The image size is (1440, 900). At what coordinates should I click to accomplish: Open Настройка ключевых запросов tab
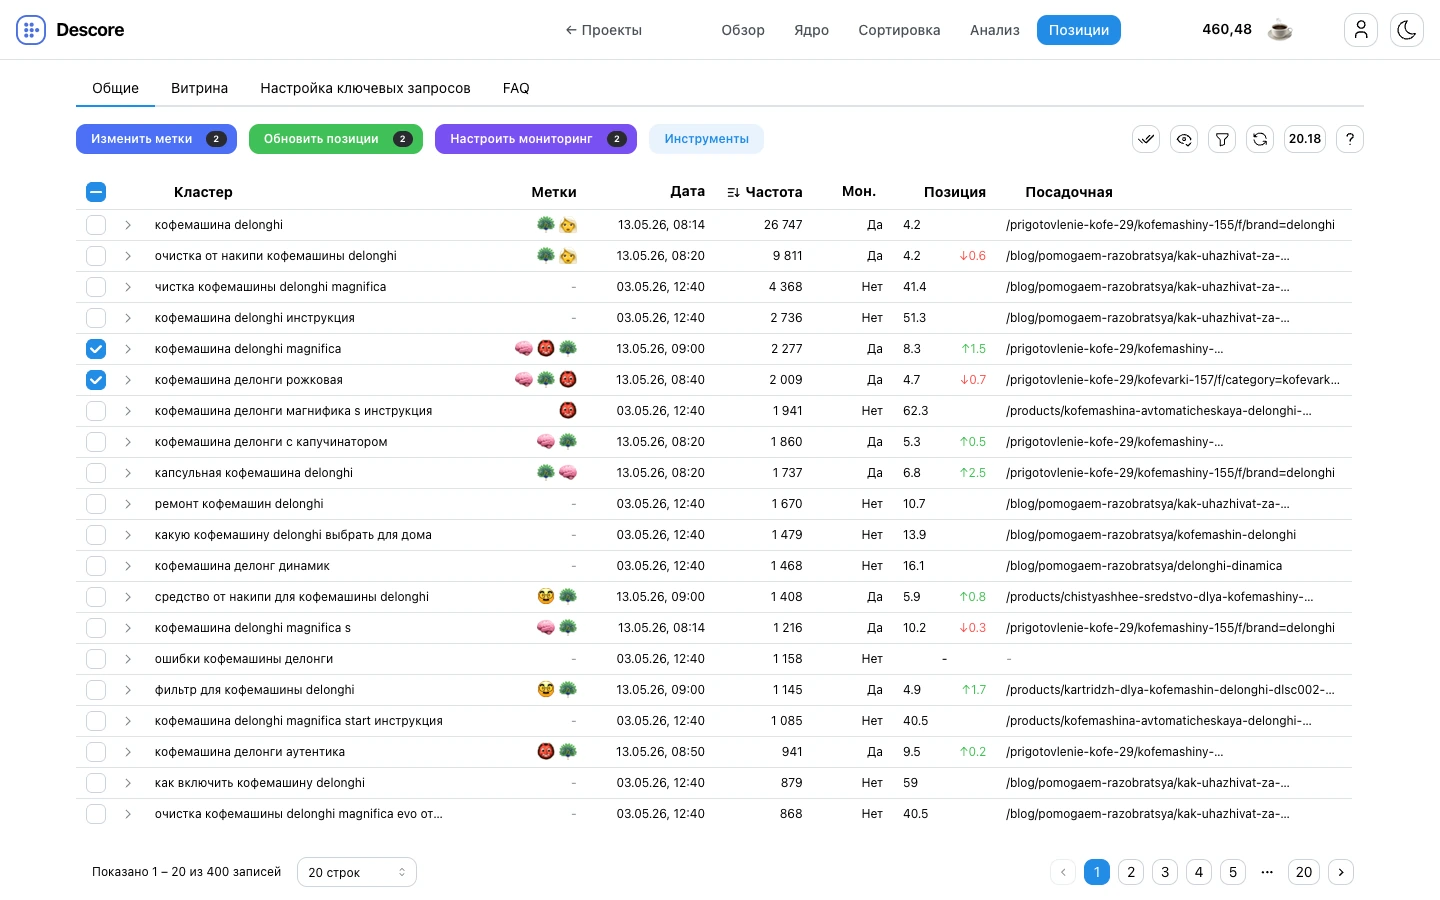(365, 88)
